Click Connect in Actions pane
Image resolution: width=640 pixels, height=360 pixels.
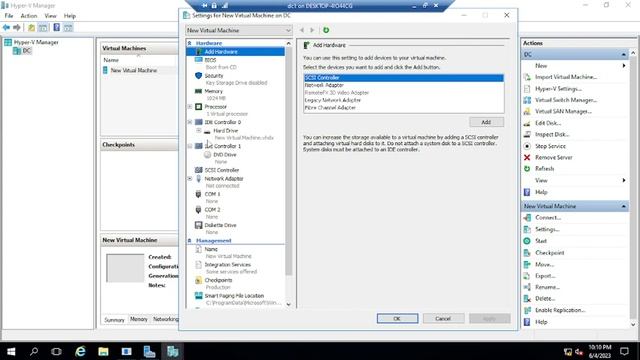click(548, 218)
